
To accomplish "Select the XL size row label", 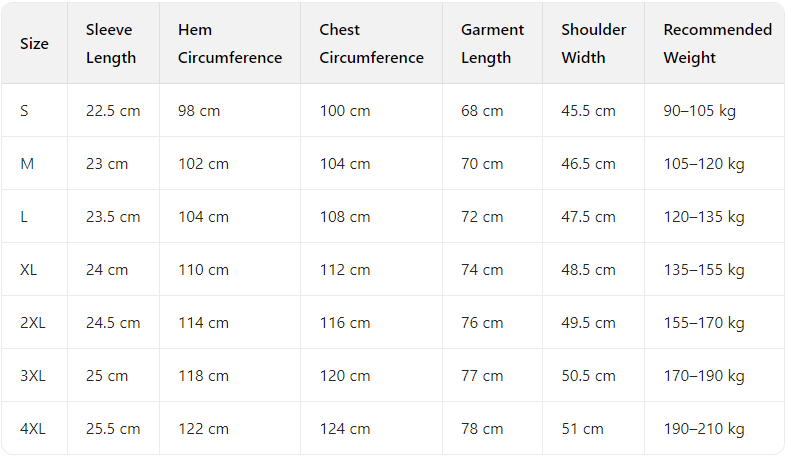I will tap(29, 270).
